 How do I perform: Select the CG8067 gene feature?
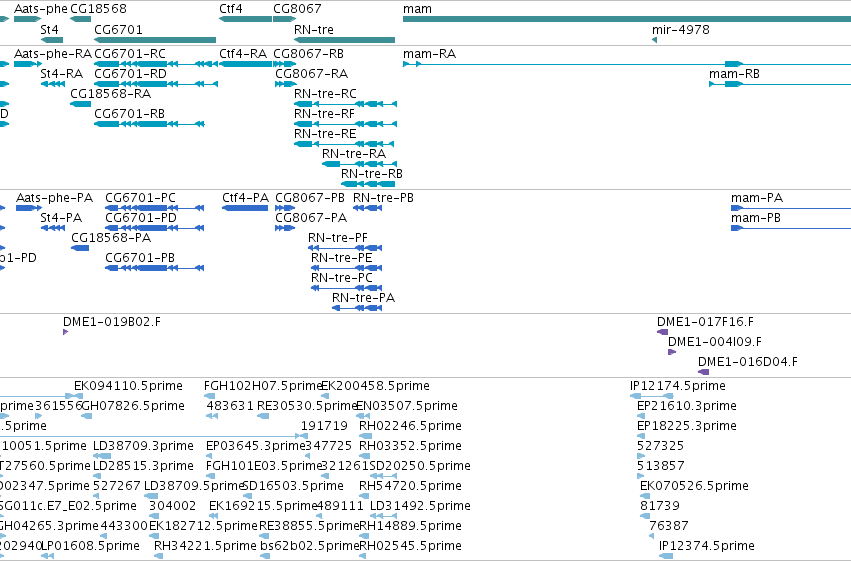pyautogui.click(x=284, y=19)
